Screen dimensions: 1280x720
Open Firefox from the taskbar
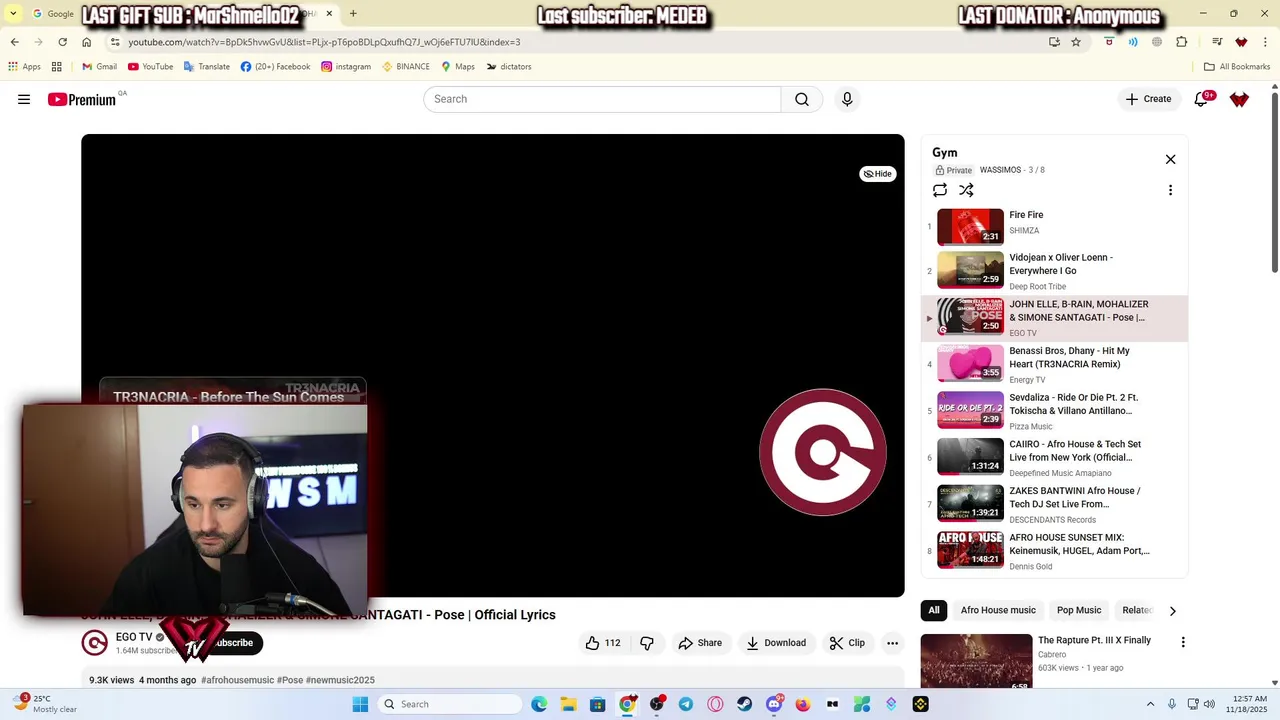coord(803,704)
